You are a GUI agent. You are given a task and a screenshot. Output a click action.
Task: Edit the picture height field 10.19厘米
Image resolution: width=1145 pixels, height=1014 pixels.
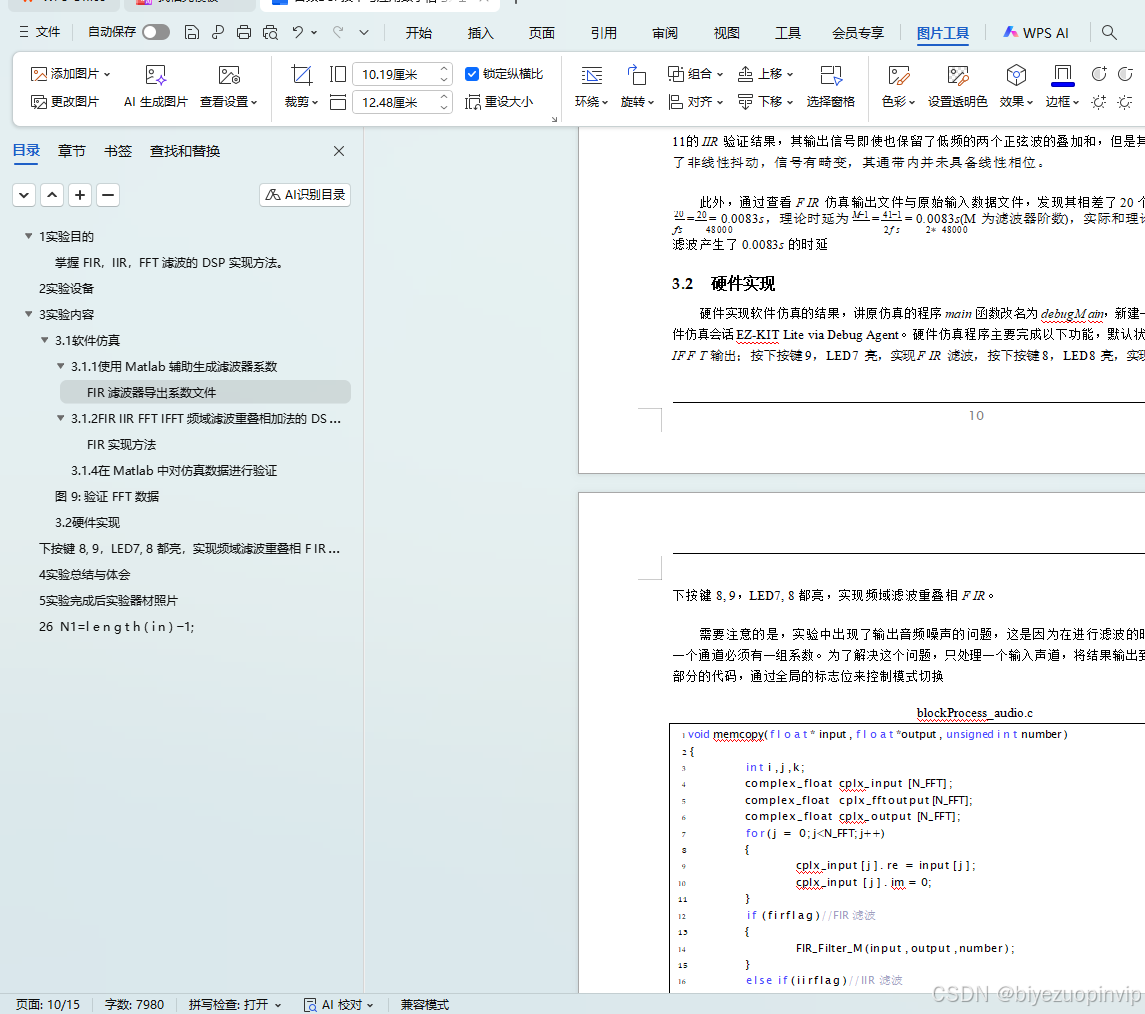[402, 74]
